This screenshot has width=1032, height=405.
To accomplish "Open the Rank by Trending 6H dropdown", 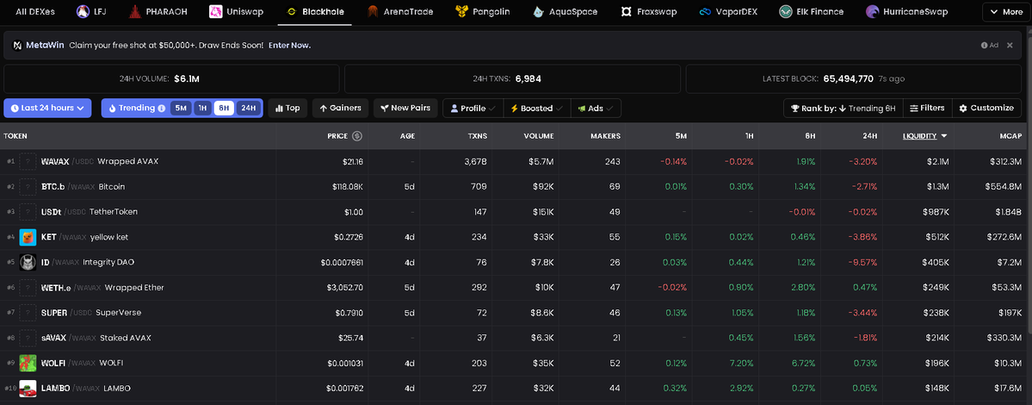I will (x=845, y=108).
